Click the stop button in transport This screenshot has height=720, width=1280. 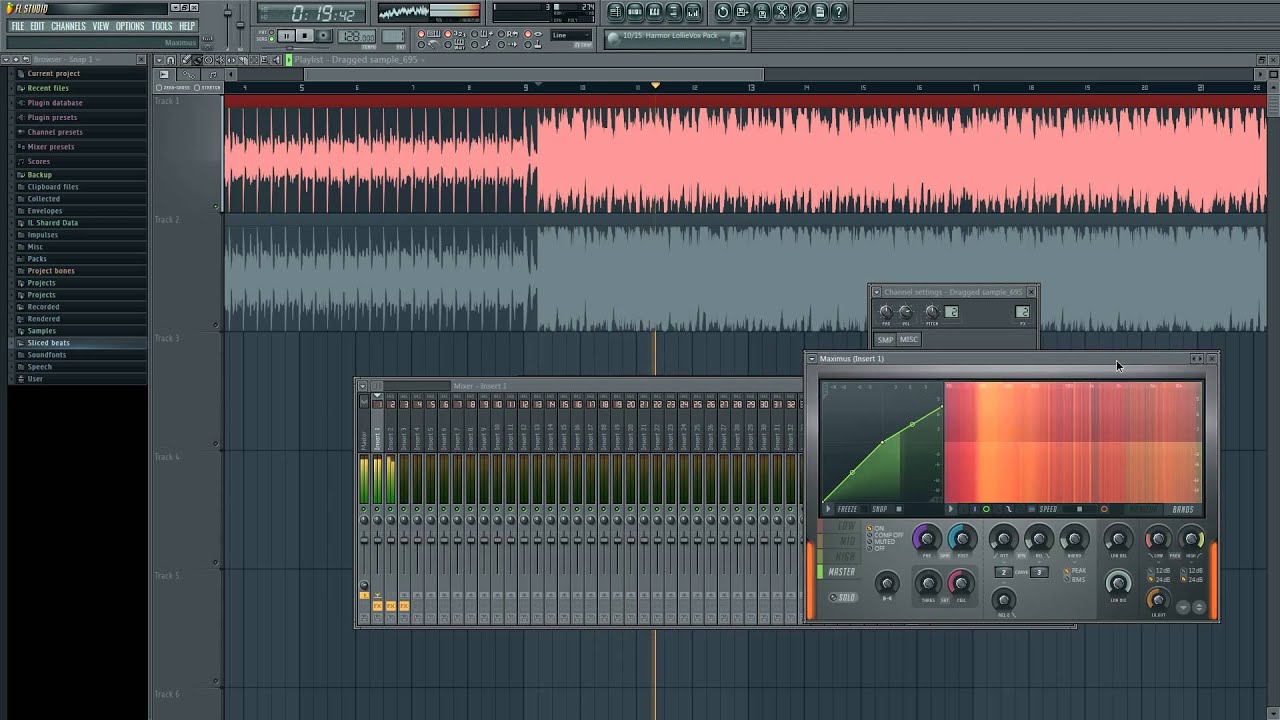click(x=305, y=36)
